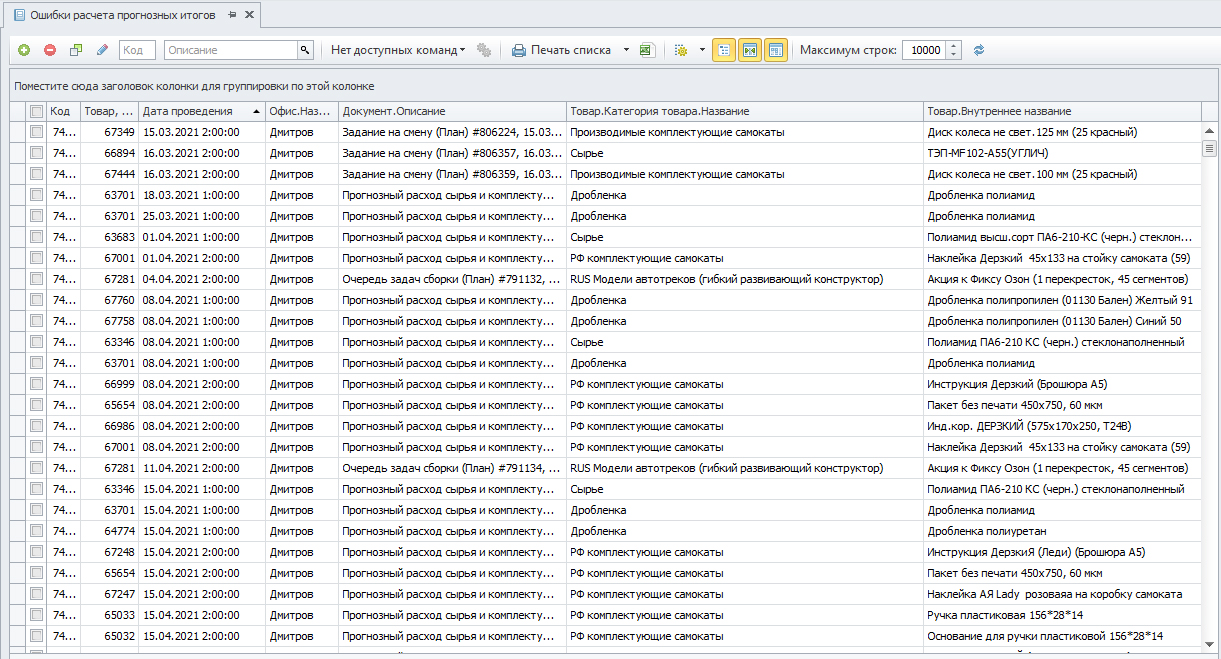The width and height of the screenshot is (1221, 659).
Task: Click the pencil edit icon
Action: pyautogui.click(x=102, y=50)
